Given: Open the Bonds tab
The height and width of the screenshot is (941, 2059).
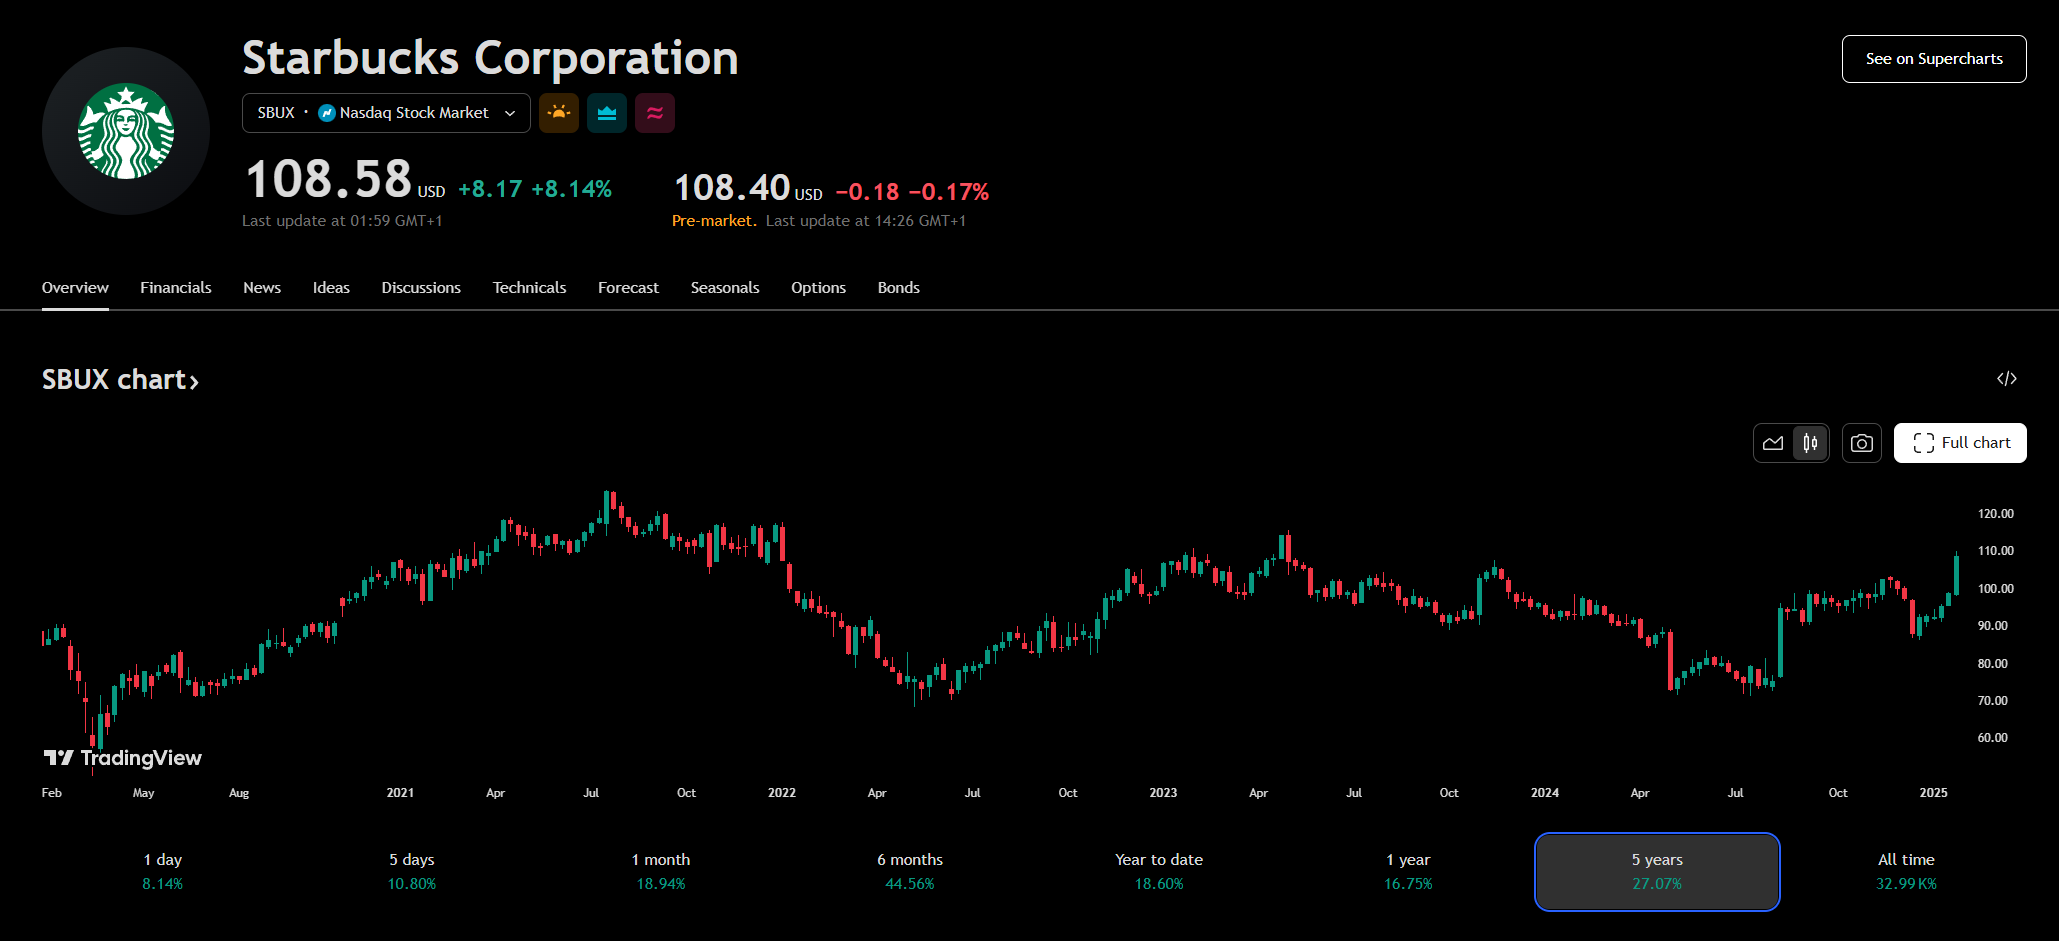Looking at the screenshot, I should click(x=898, y=288).
